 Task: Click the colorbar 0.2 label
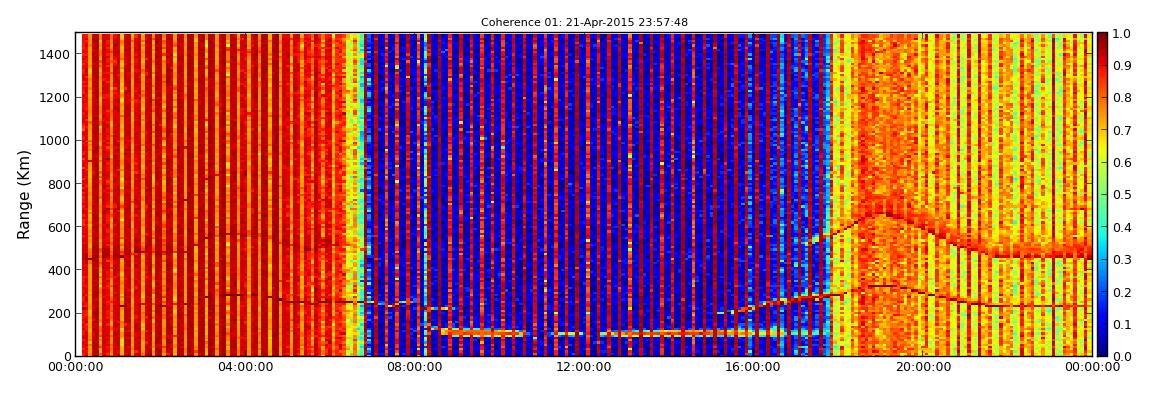pyautogui.click(x=1121, y=292)
